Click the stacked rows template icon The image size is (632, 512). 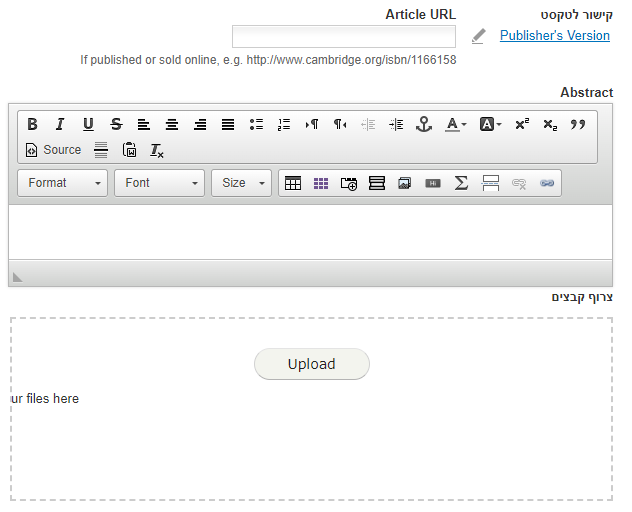coord(377,183)
